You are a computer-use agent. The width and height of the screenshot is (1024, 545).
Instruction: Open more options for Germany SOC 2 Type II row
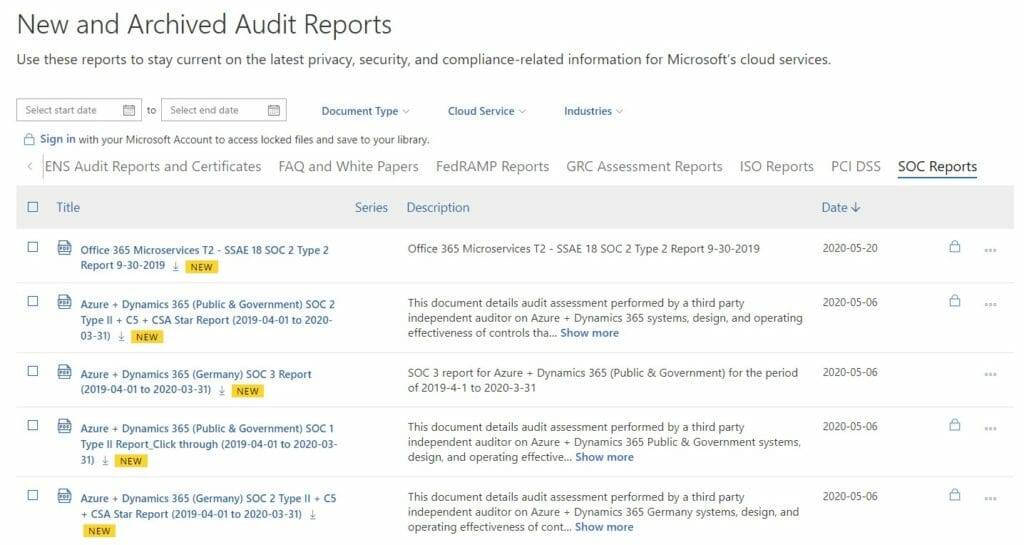[990, 498]
